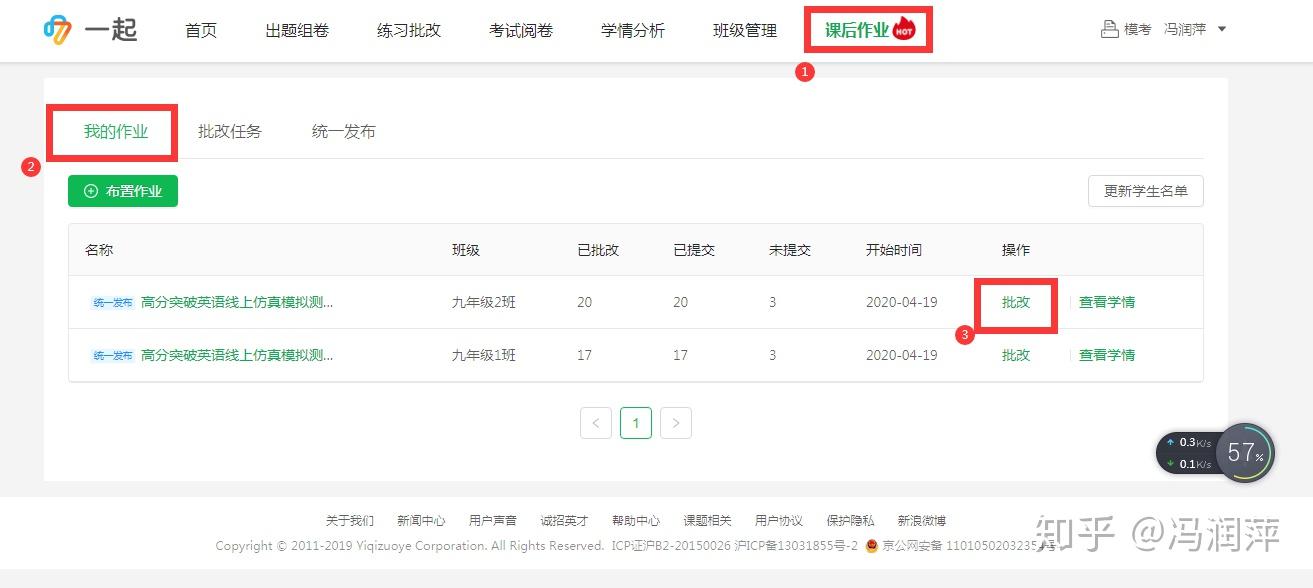Open the 冯润萍 user dropdown menu
Image resolution: width=1313 pixels, height=588 pixels.
click(1222, 29)
